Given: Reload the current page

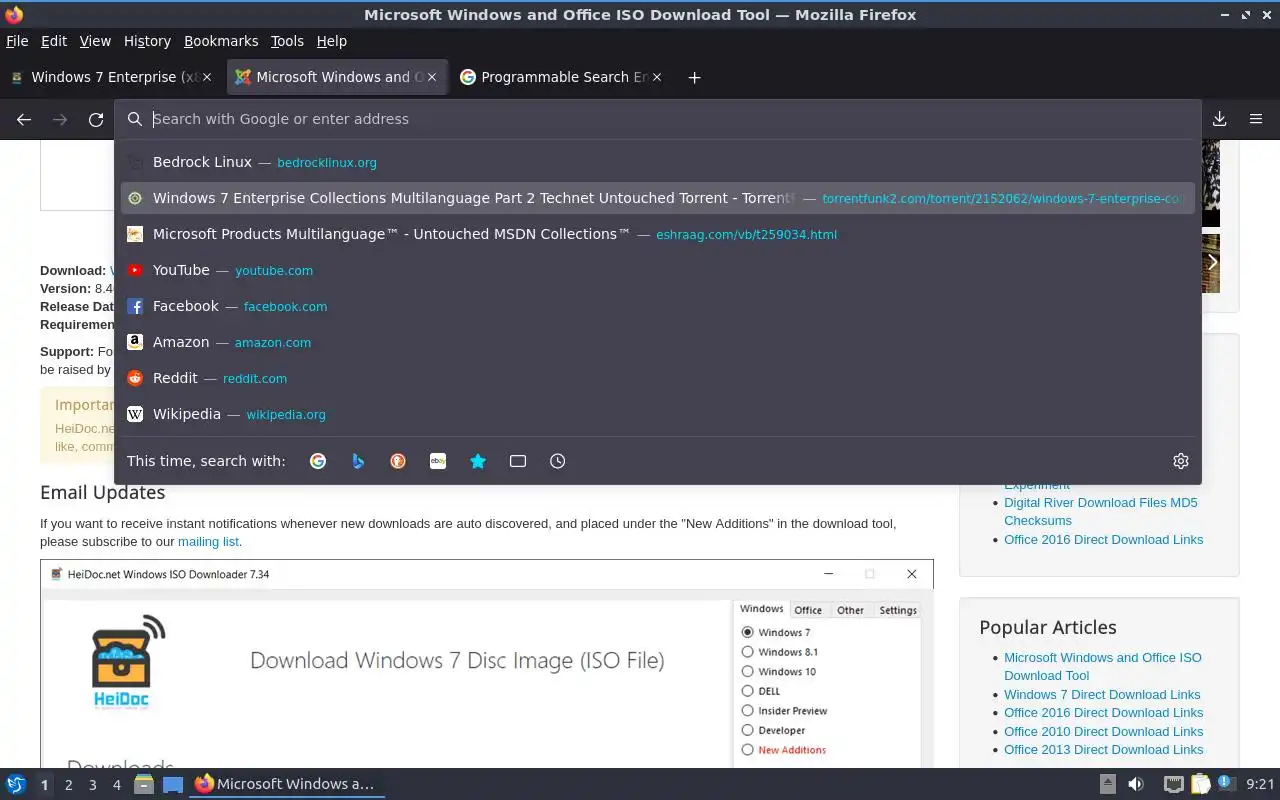Looking at the screenshot, I should coord(96,119).
